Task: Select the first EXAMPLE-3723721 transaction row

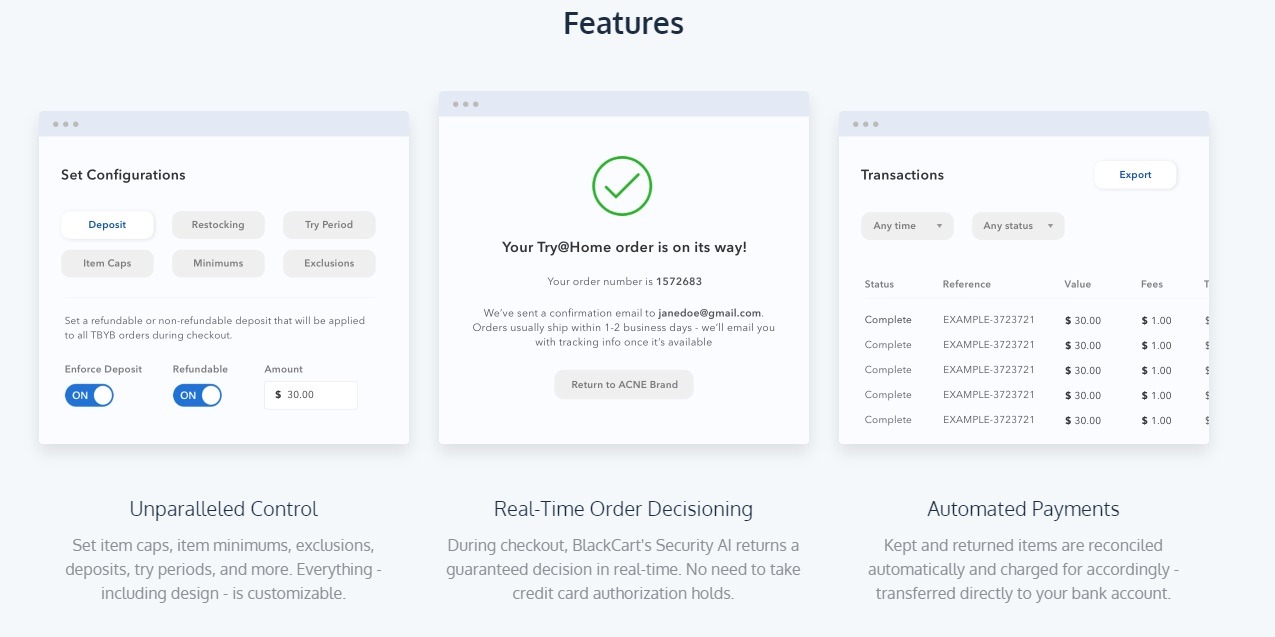Action: pyautogui.click(x=988, y=320)
